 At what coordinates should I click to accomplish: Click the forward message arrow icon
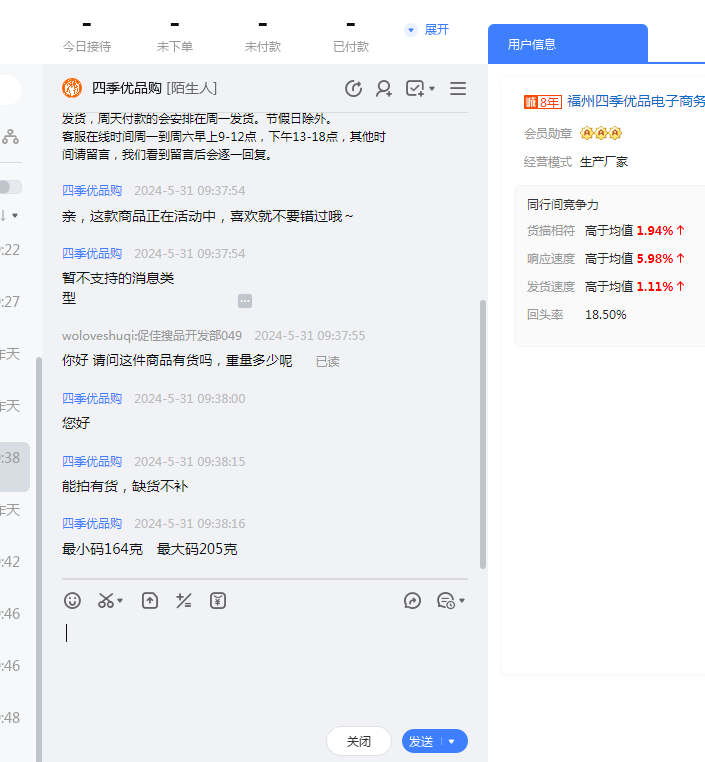coord(412,600)
